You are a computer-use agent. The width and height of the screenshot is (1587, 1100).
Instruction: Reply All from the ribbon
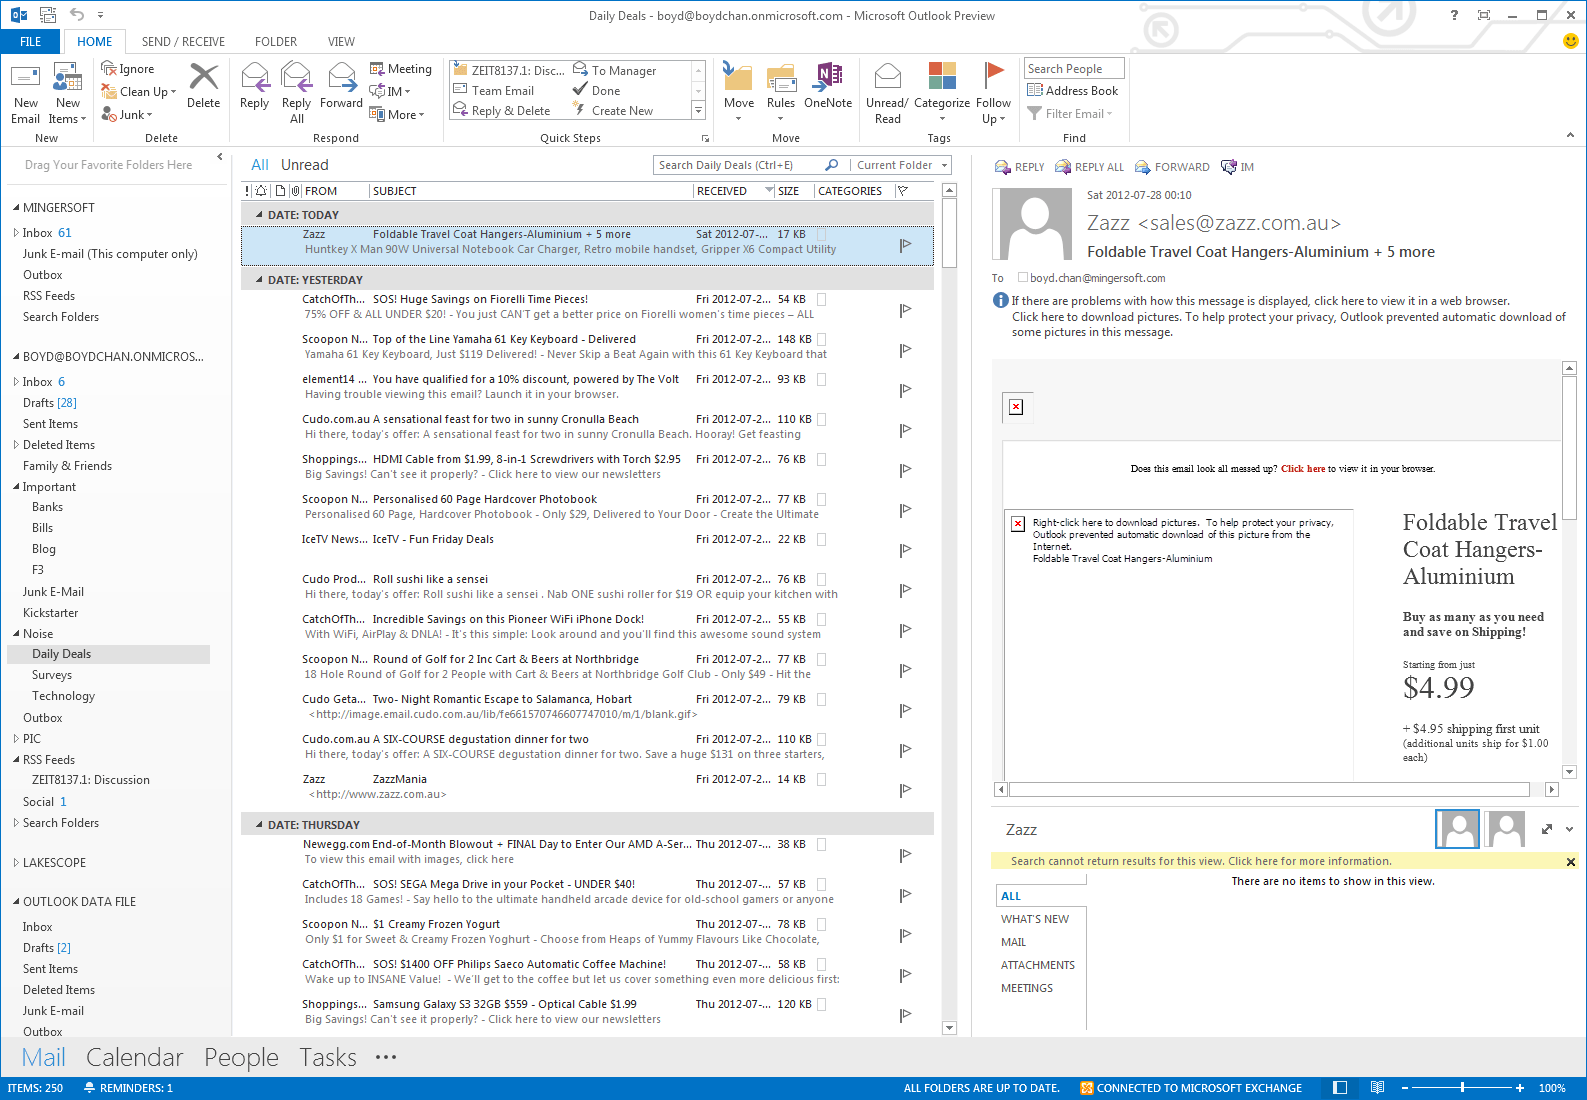[296, 93]
